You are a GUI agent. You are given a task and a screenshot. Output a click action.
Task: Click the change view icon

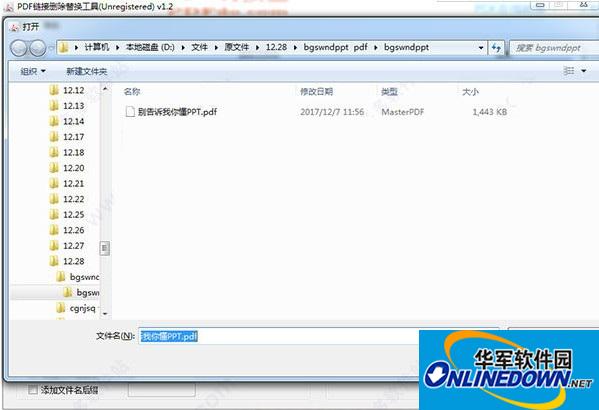[x=569, y=71]
